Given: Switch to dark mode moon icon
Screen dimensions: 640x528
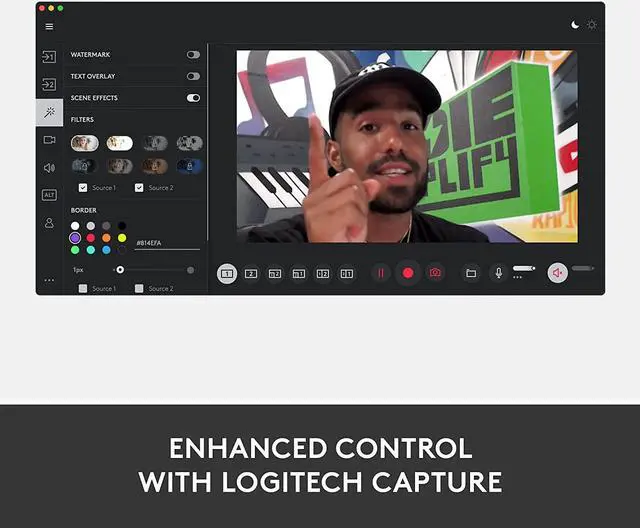Looking at the screenshot, I should coord(575,25).
